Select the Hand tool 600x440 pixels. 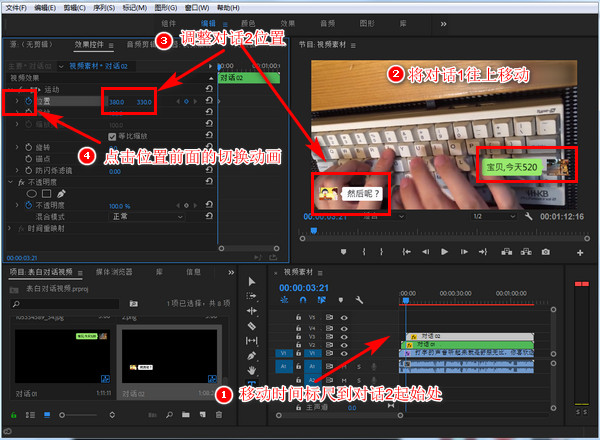(x=251, y=370)
